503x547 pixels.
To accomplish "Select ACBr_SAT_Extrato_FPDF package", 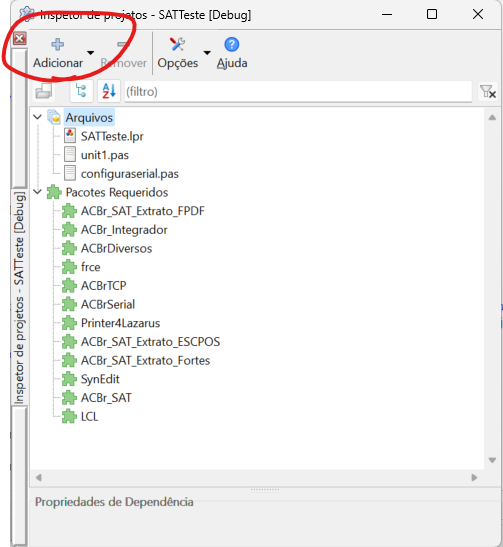I will 143,211.
